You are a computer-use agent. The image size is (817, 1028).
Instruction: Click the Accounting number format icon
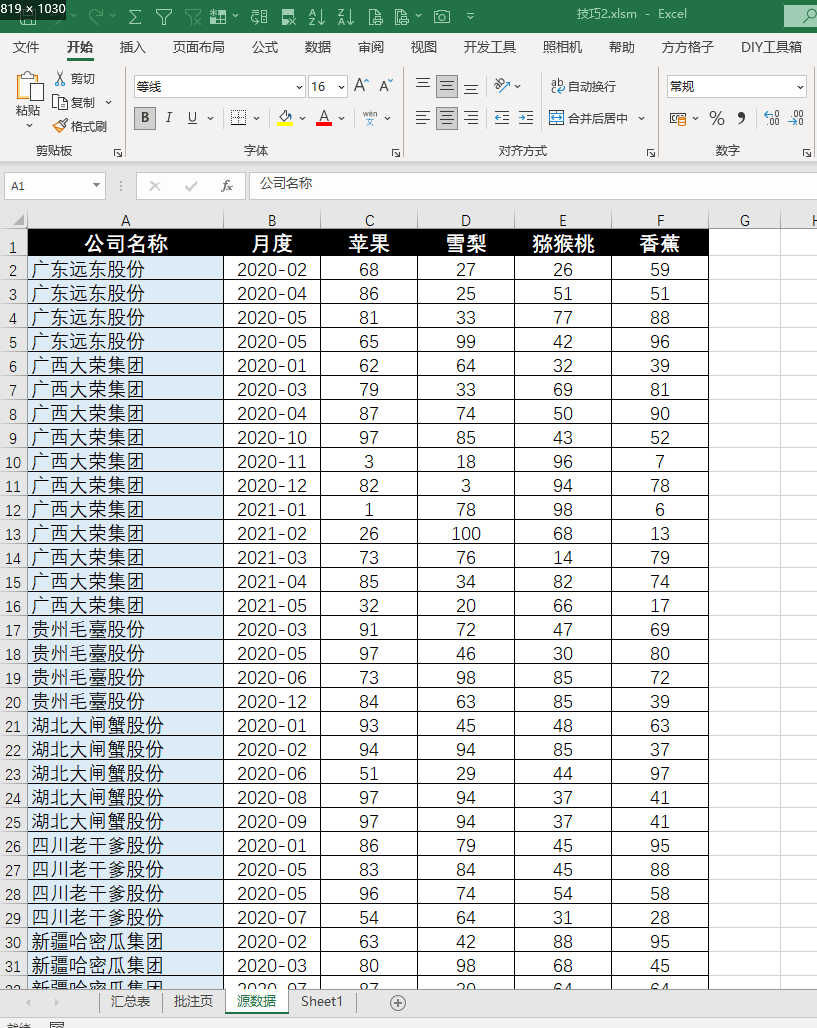678,119
